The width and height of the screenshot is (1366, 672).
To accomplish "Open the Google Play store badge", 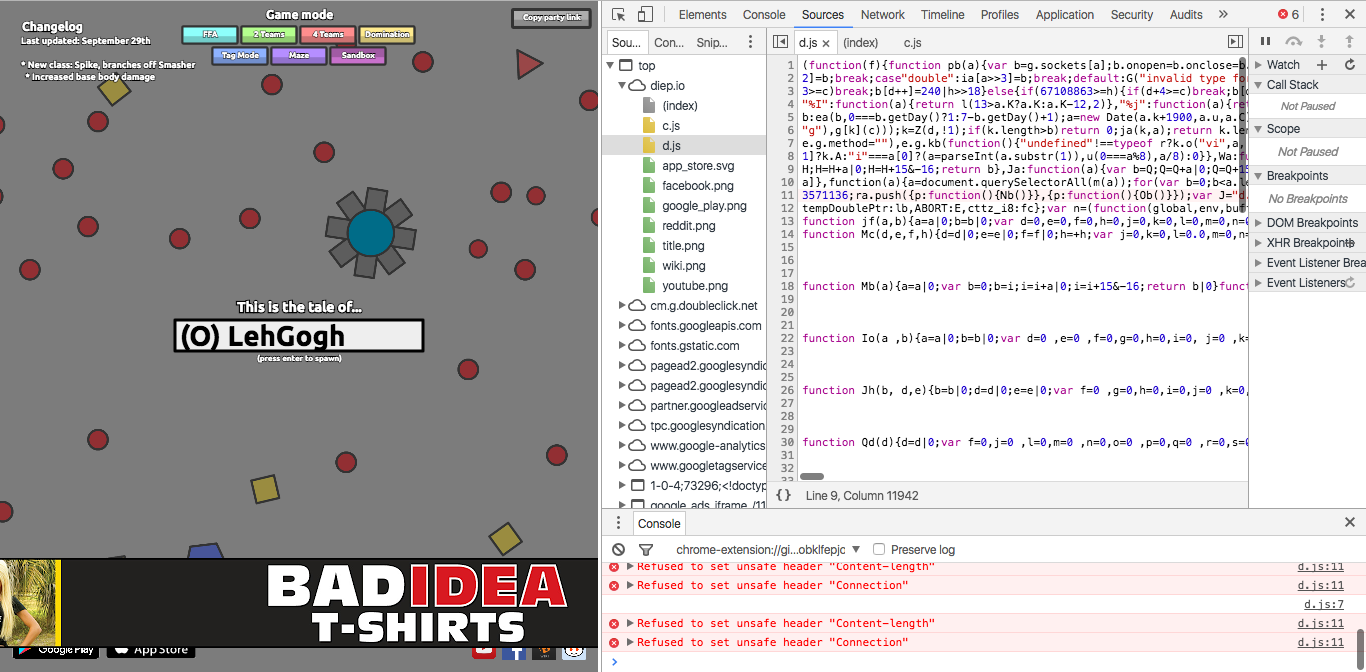I will click(x=56, y=650).
